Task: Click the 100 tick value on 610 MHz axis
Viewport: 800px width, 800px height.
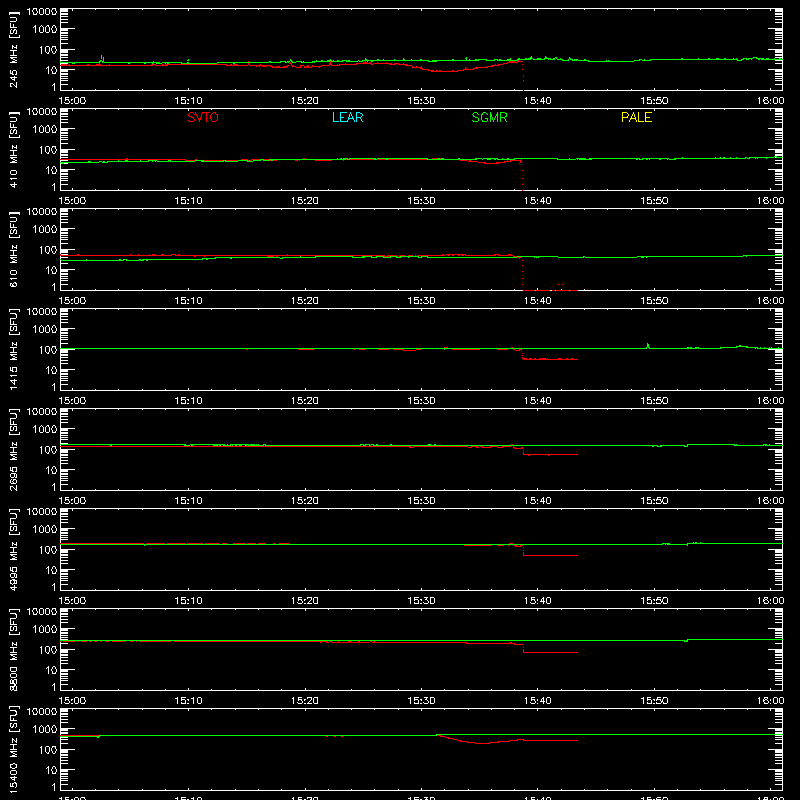Action: [x=48, y=249]
